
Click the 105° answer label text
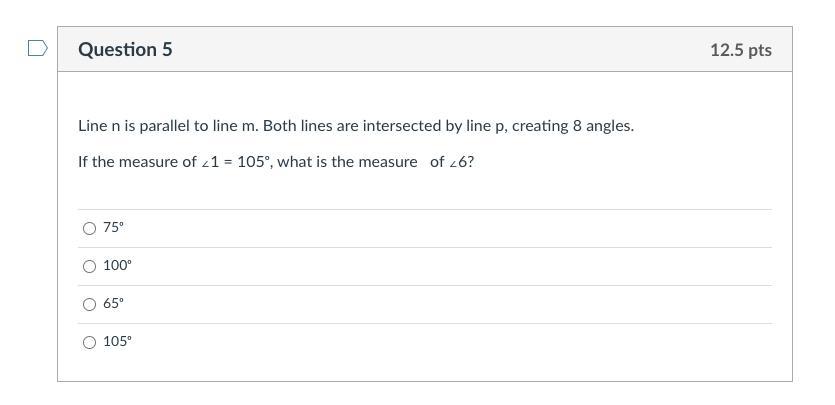click(117, 342)
